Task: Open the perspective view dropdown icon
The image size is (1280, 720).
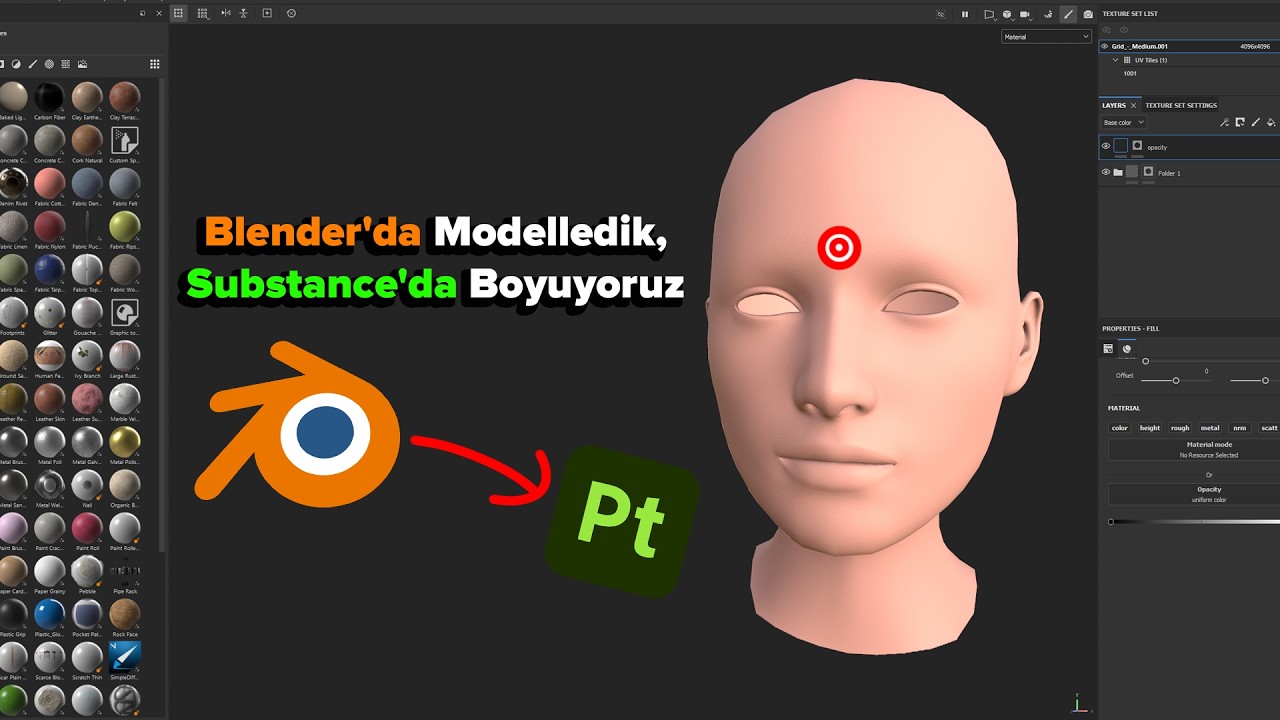Action: 989,14
